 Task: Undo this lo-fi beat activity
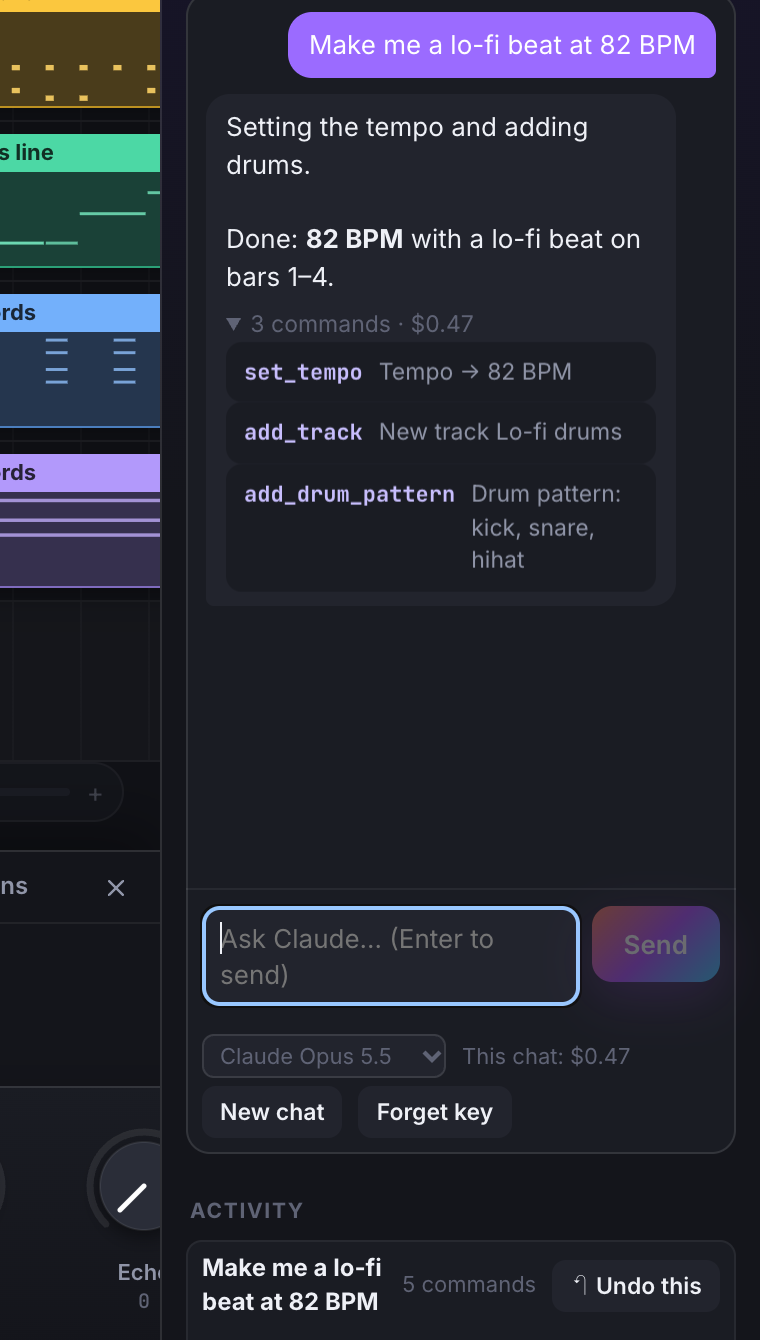(636, 1286)
